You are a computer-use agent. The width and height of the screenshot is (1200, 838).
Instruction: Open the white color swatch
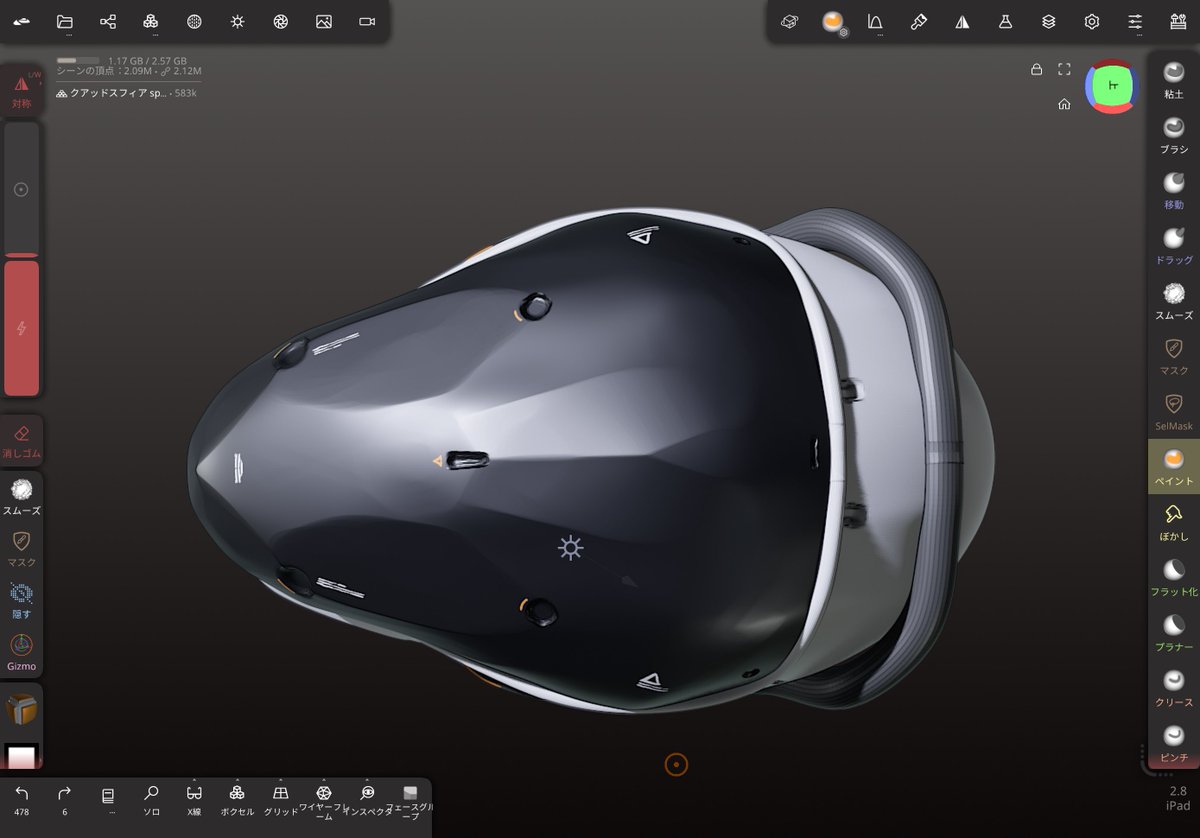click(21, 756)
